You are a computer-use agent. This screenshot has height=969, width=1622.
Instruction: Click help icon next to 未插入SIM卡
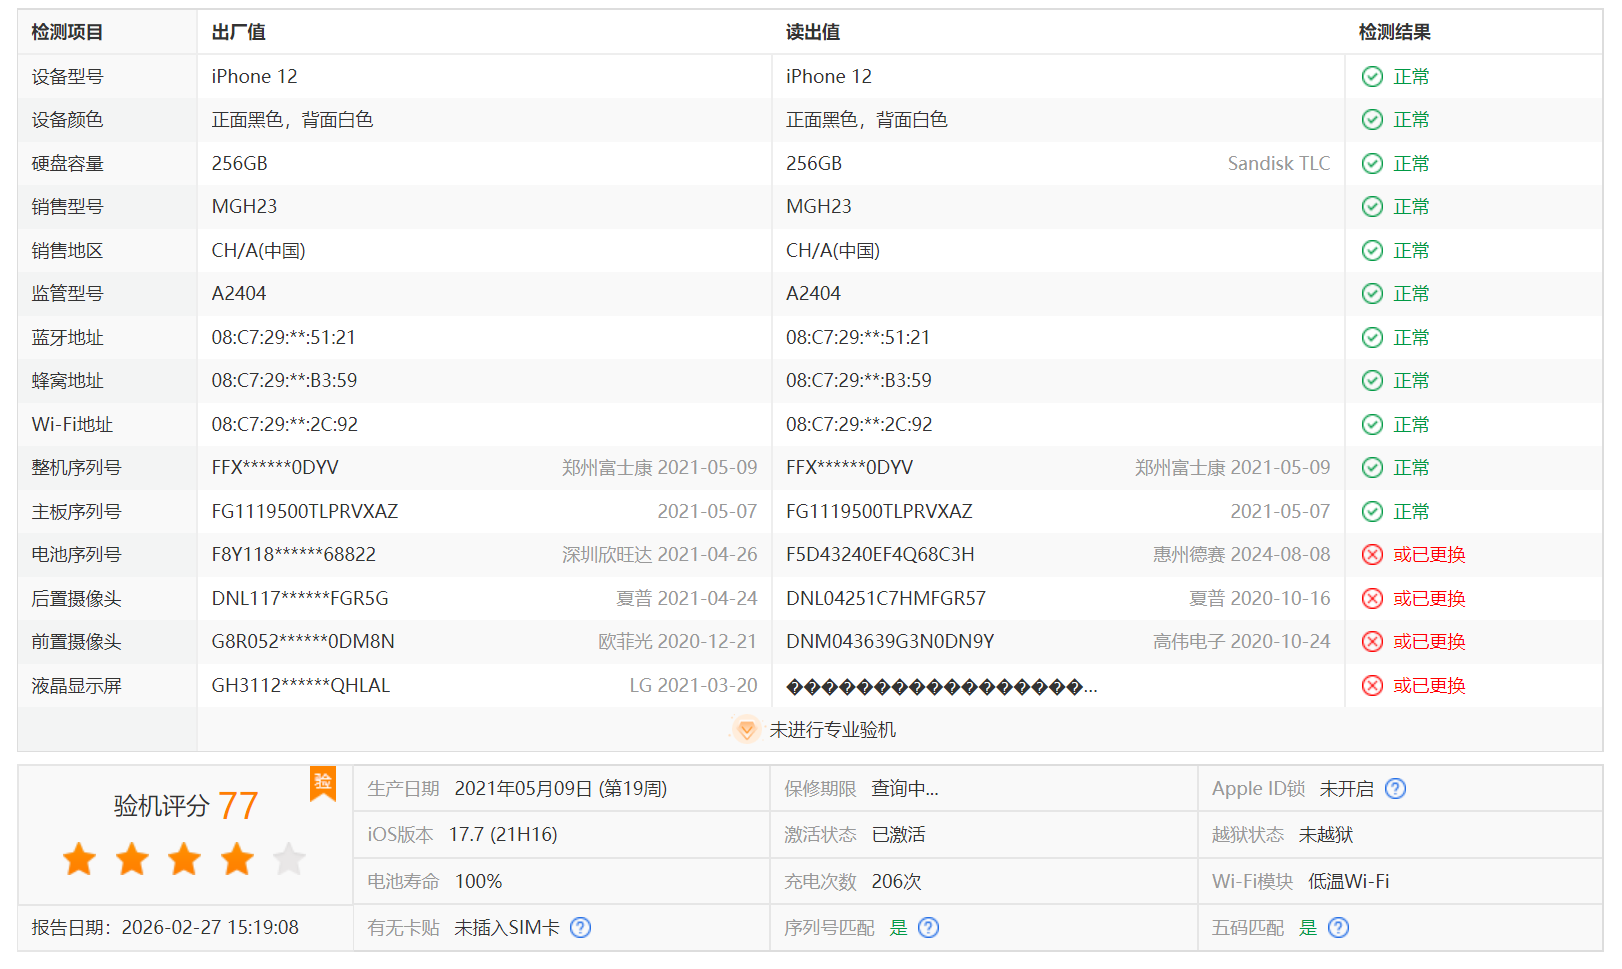580,928
